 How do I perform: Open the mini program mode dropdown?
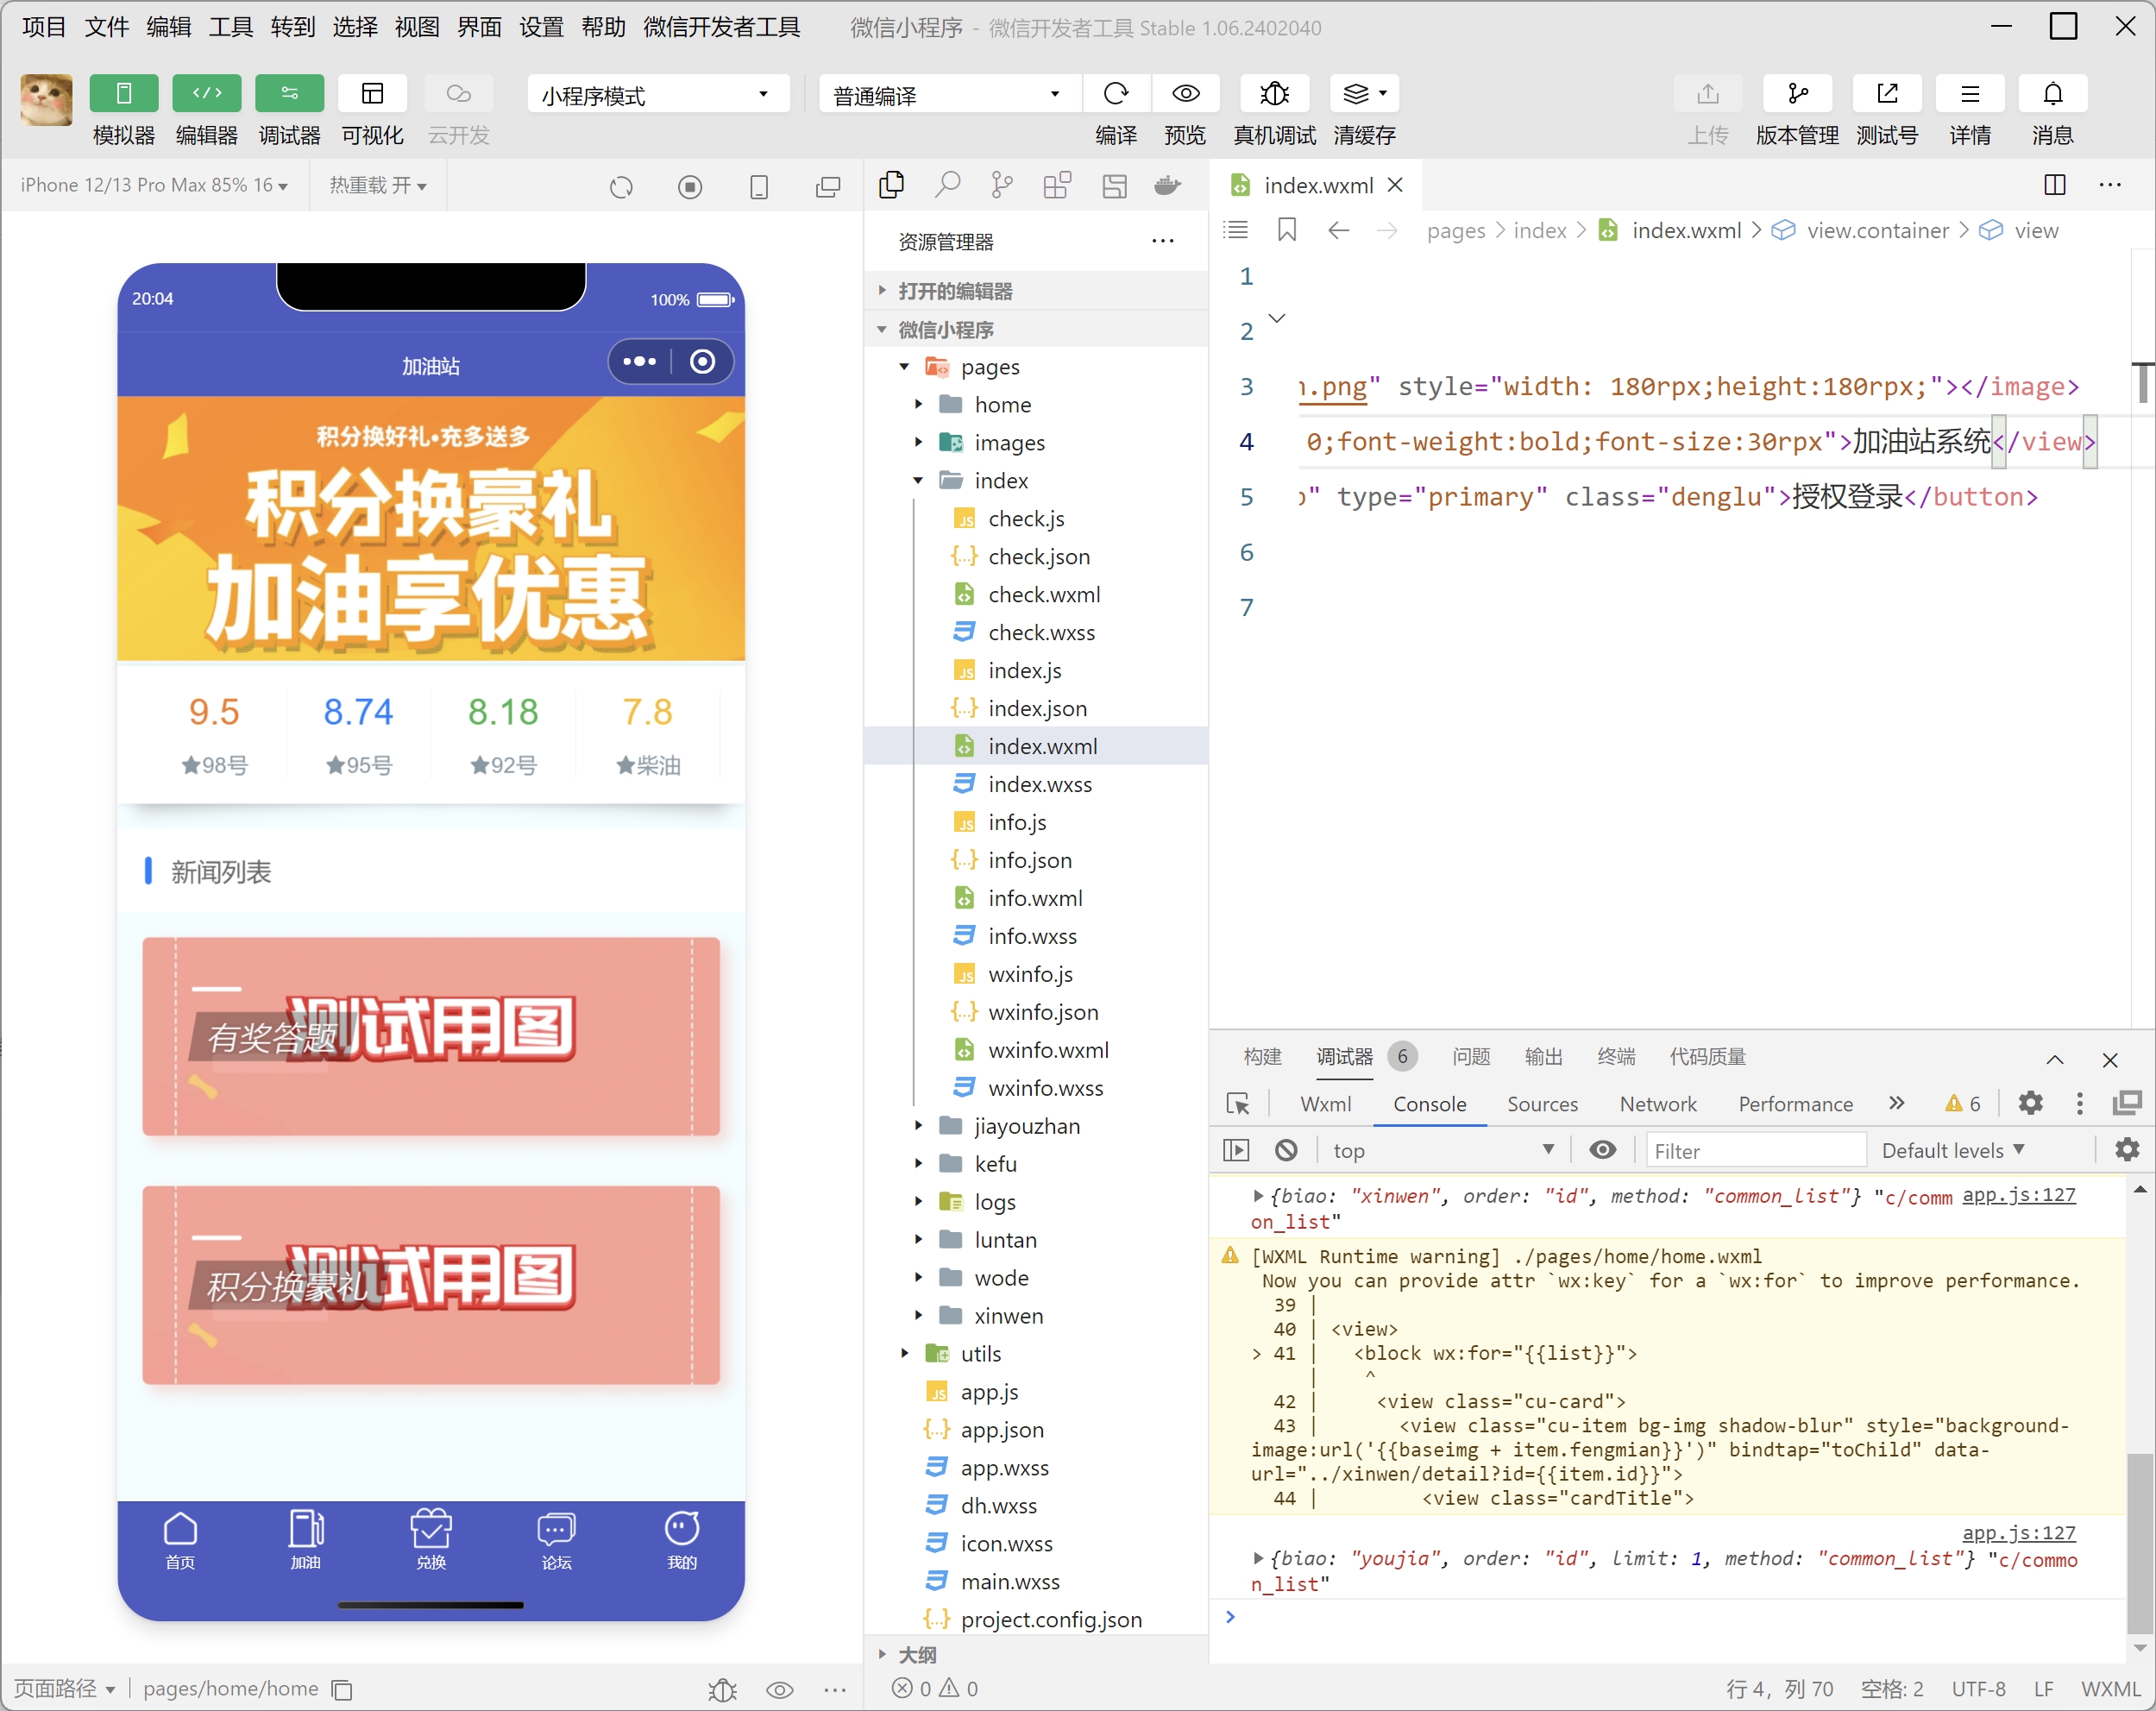[x=657, y=95]
